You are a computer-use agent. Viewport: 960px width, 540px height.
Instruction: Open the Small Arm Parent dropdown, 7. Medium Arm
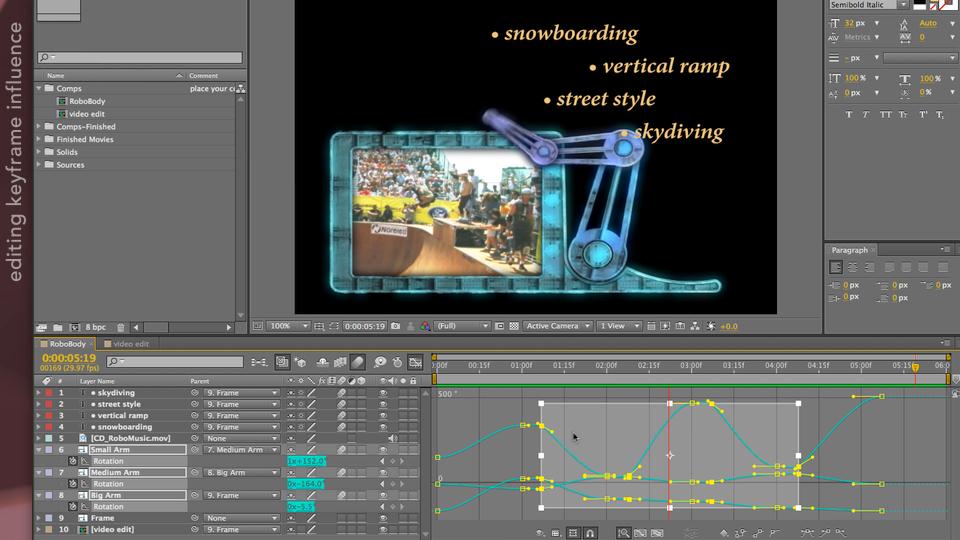click(241, 450)
